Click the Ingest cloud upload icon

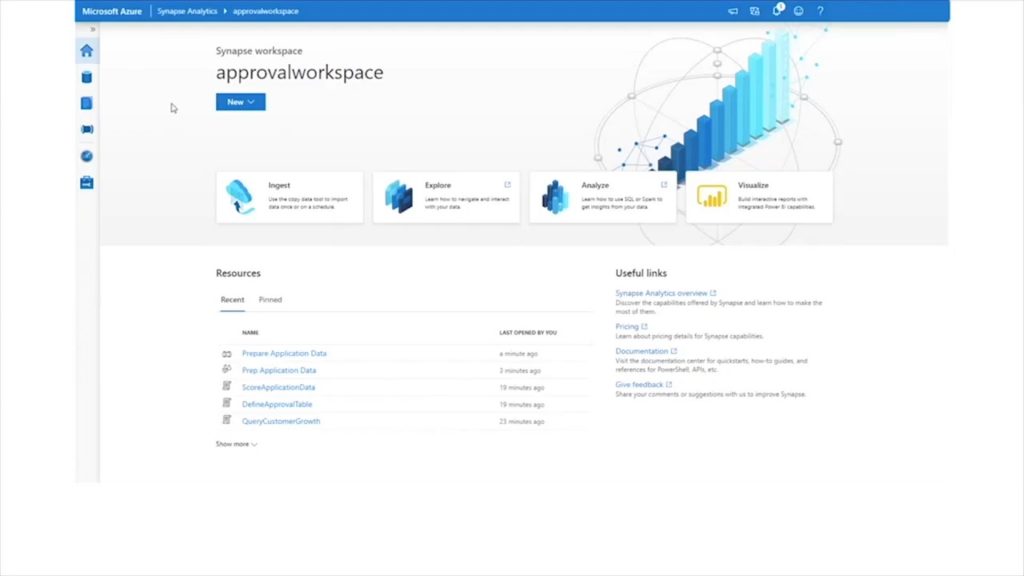pyautogui.click(x=240, y=197)
